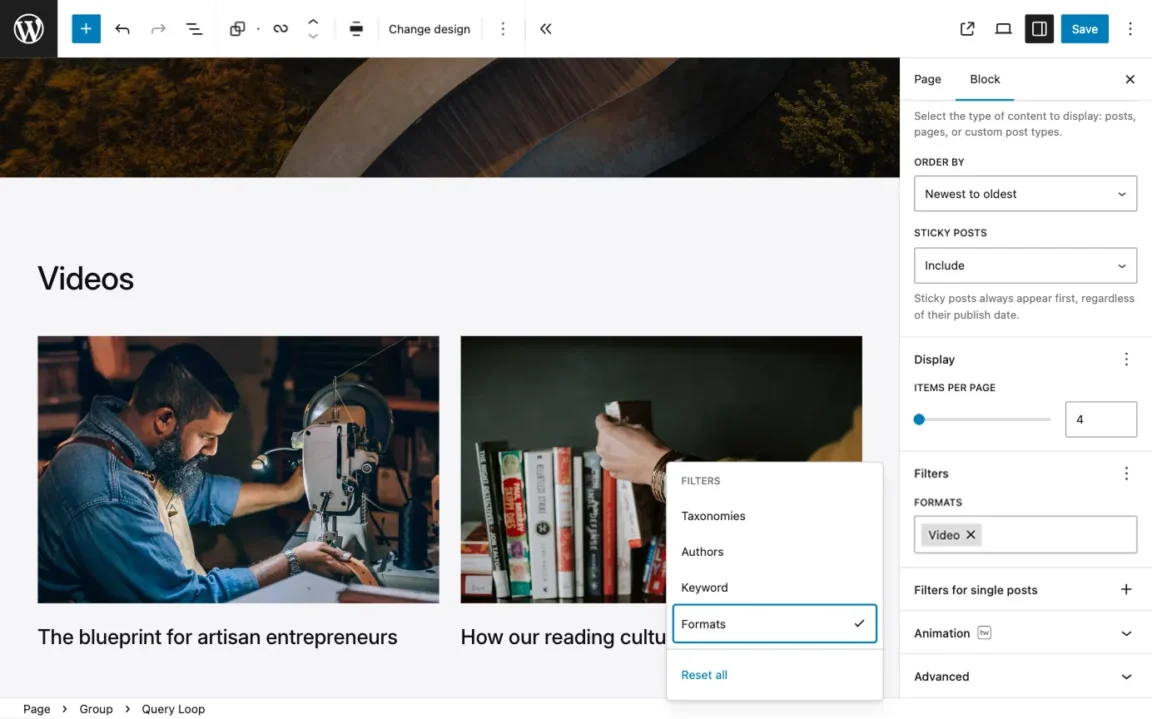Viewport: 1152px width, 719px height.
Task: Enable the Authors filter
Action: (702, 551)
